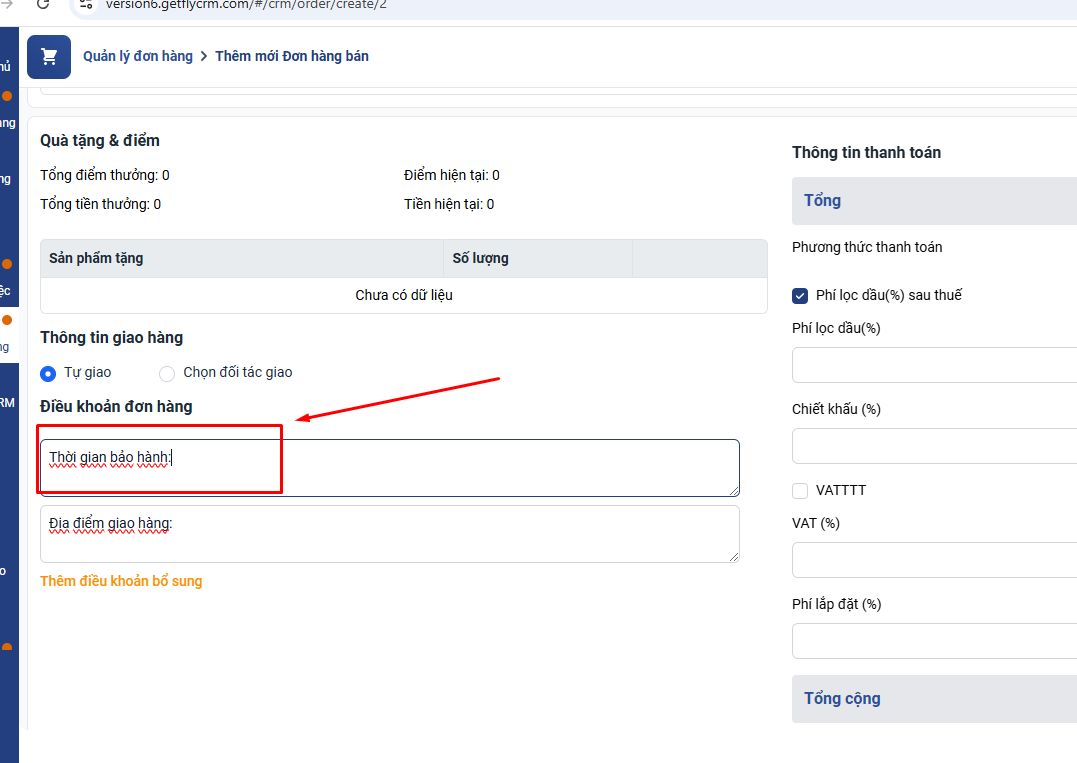
Task: Click Thêm mới Đơn hàng bán breadcrumb
Action: pyautogui.click(x=292, y=56)
